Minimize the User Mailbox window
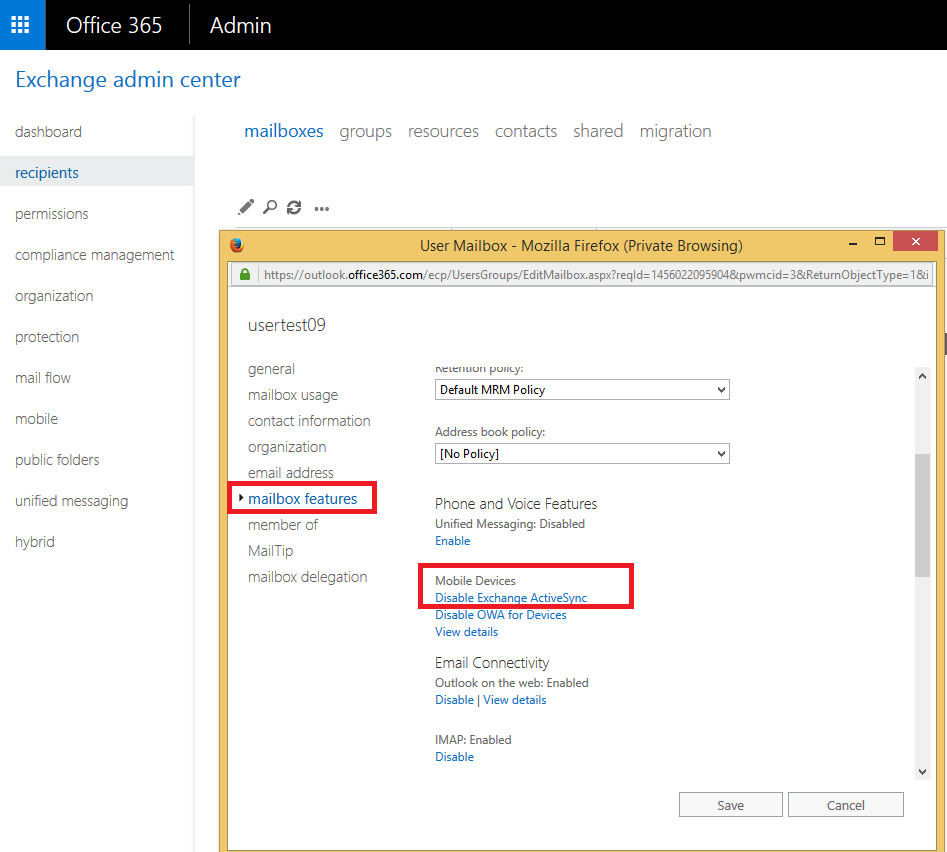The height and width of the screenshot is (852, 947). click(x=853, y=244)
